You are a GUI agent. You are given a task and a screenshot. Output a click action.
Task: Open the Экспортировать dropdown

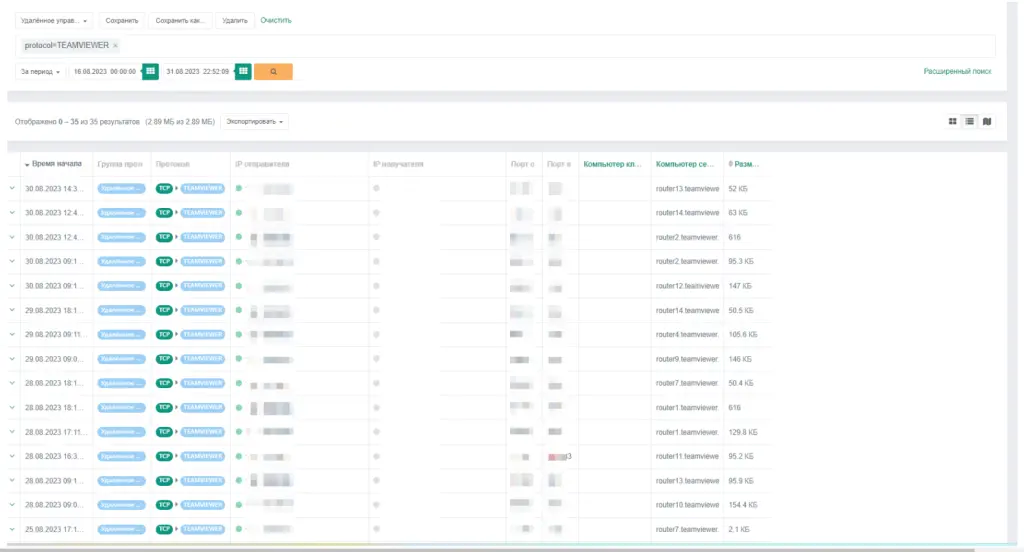255,122
